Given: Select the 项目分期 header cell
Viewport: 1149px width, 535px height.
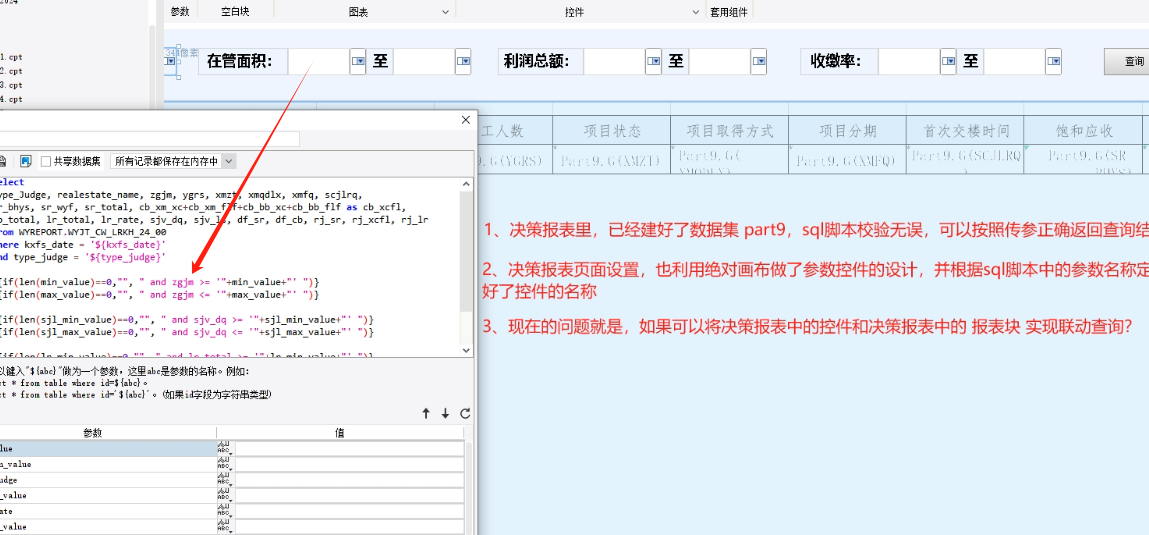Looking at the screenshot, I should [847, 130].
